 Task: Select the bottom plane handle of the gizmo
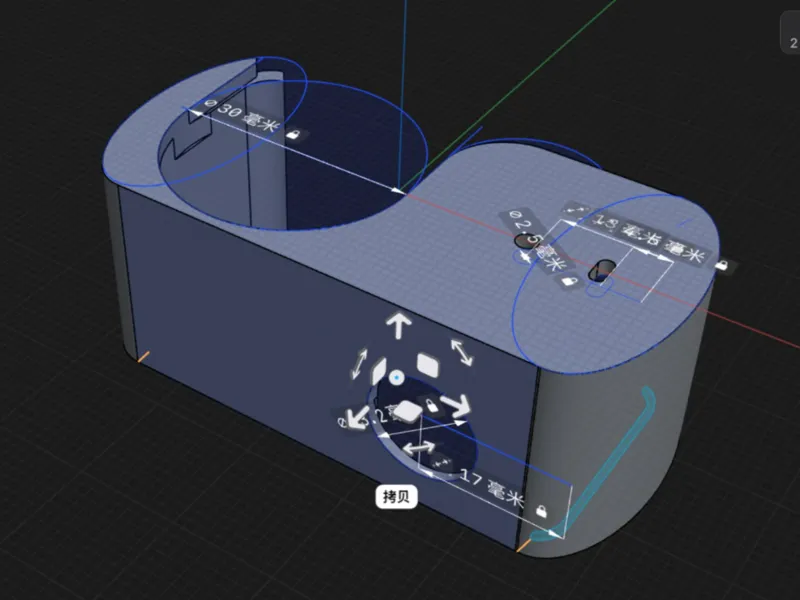click(408, 412)
